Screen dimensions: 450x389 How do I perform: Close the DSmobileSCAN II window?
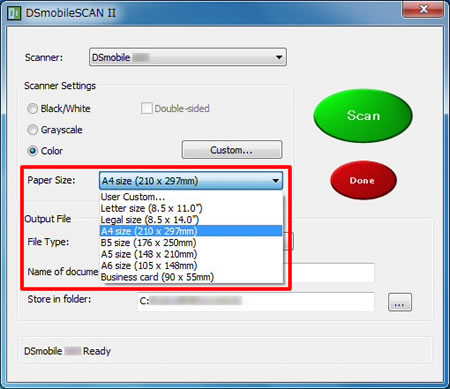(423, 9)
